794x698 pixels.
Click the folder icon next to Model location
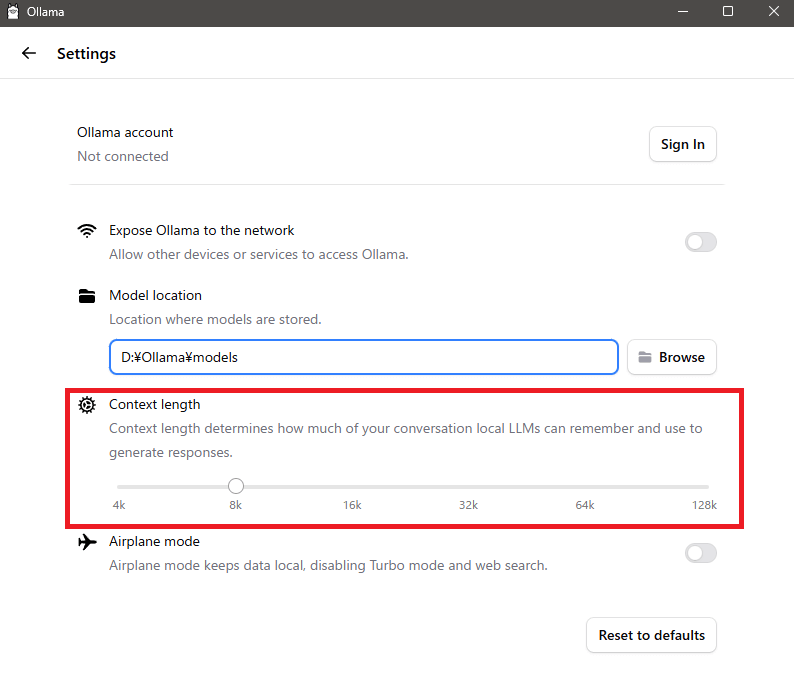click(87, 296)
